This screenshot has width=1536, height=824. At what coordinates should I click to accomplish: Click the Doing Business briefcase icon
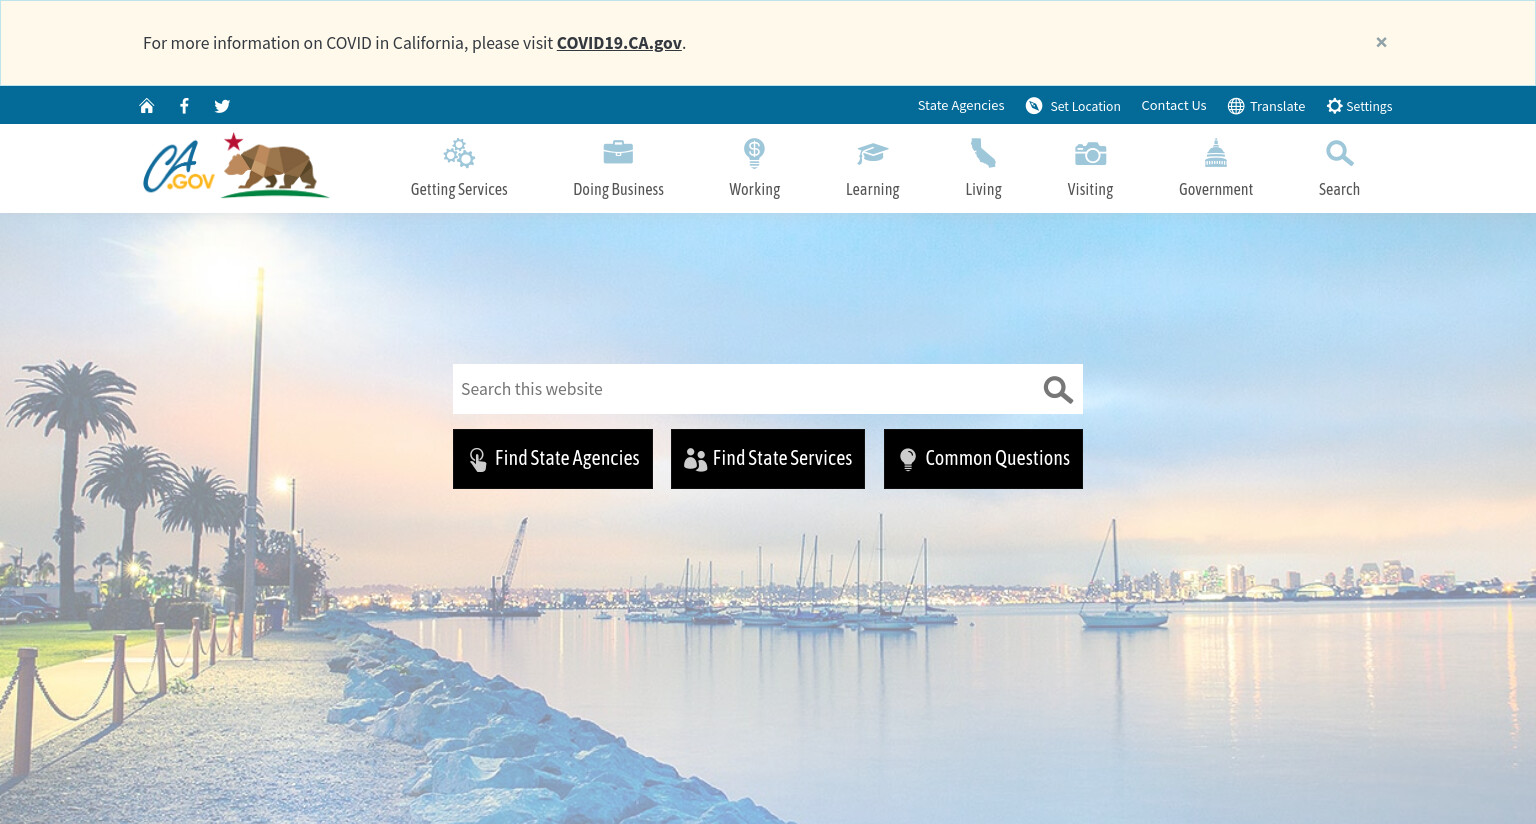coord(618,152)
